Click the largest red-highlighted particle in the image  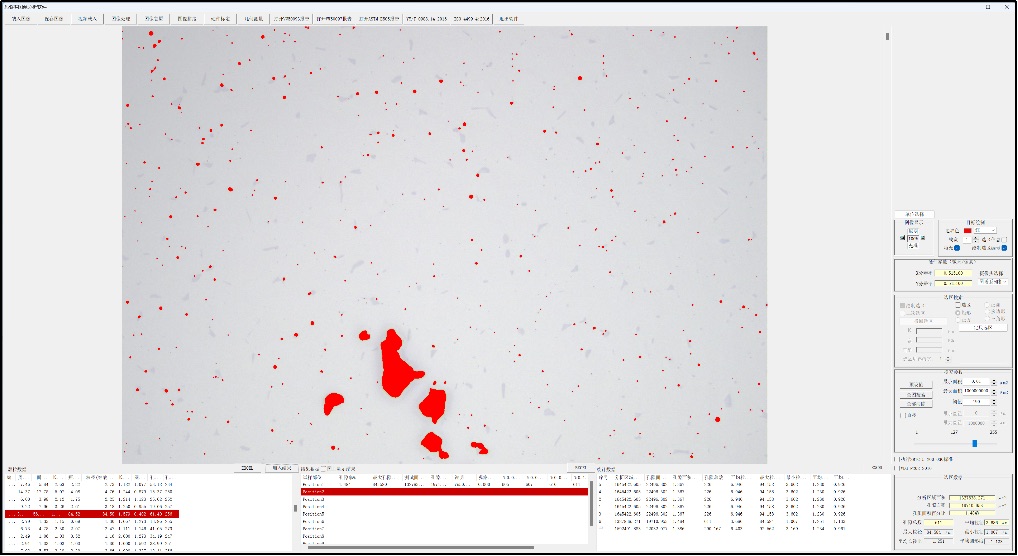pyautogui.click(x=398, y=364)
